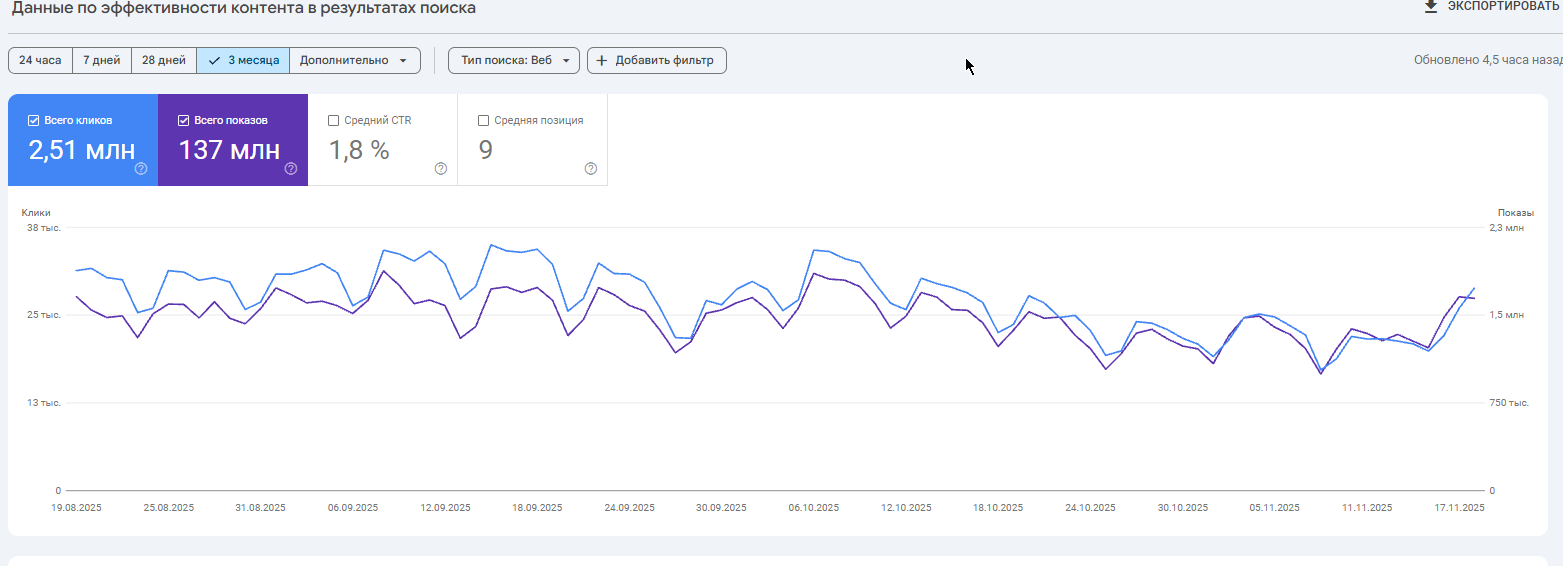Click the ЭКСПОРТИРОВАТЬ button
This screenshot has height=566, width=1563.
[x=1502, y=7]
